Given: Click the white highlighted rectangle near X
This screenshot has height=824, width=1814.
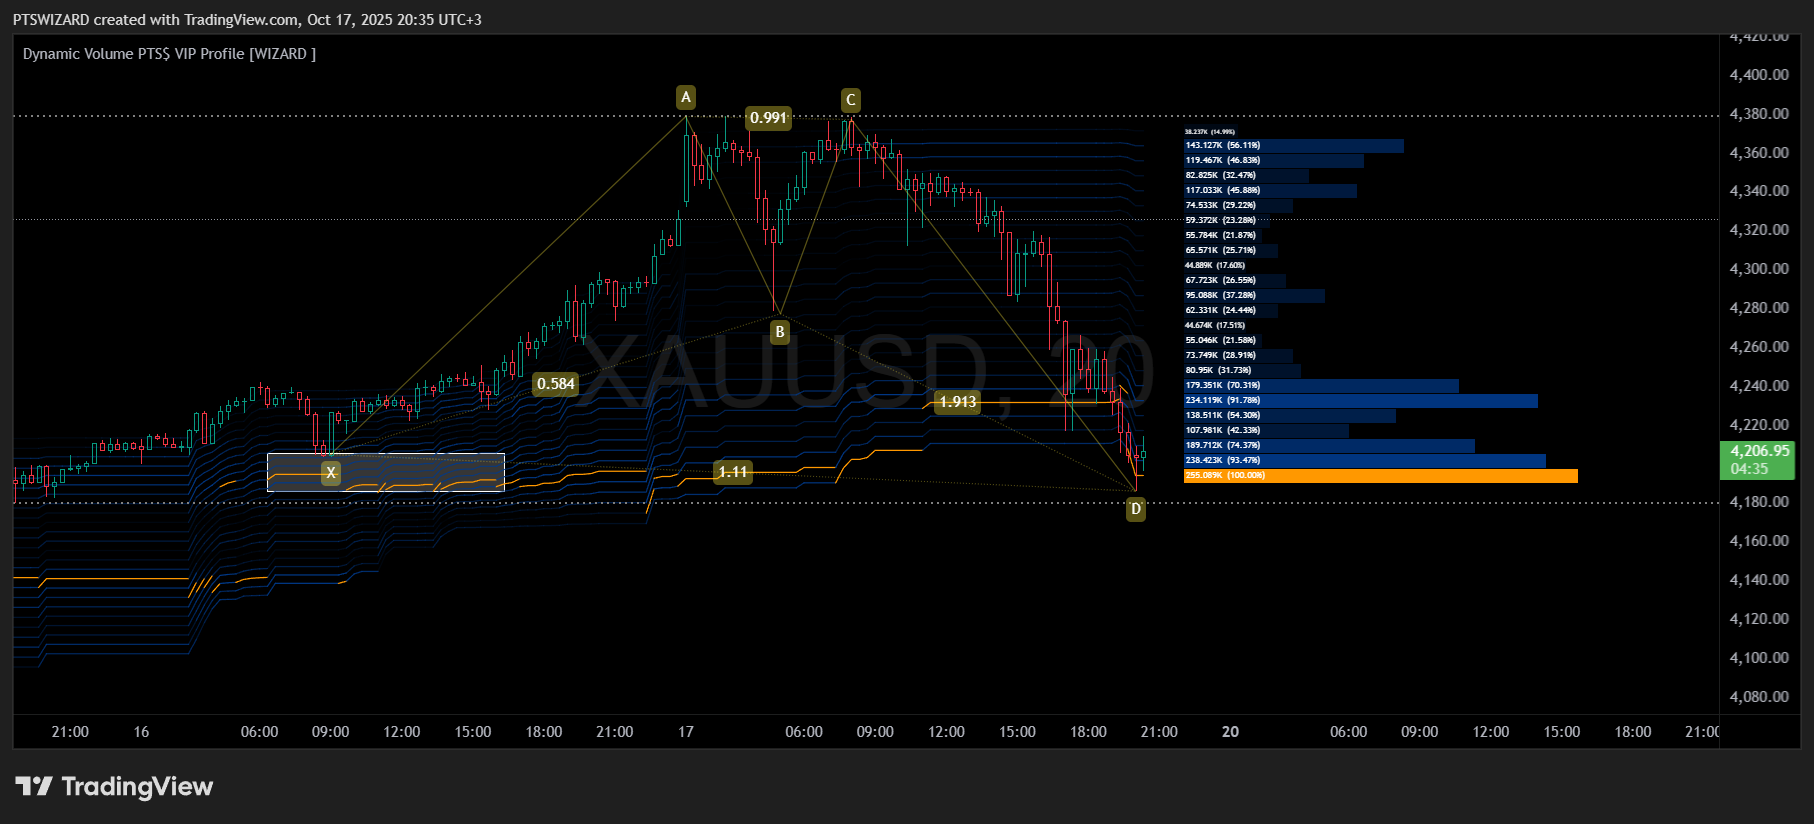Looking at the screenshot, I should (386, 473).
